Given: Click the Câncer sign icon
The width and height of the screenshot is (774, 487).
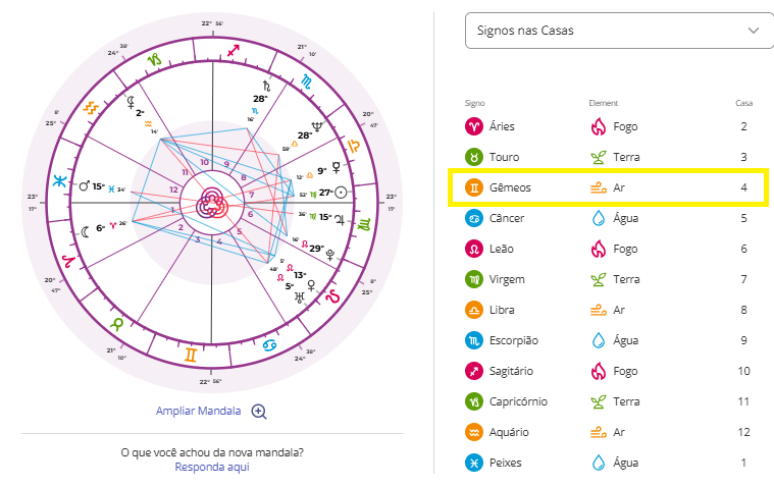Looking at the screenshot, I should (x=474, y=218).
